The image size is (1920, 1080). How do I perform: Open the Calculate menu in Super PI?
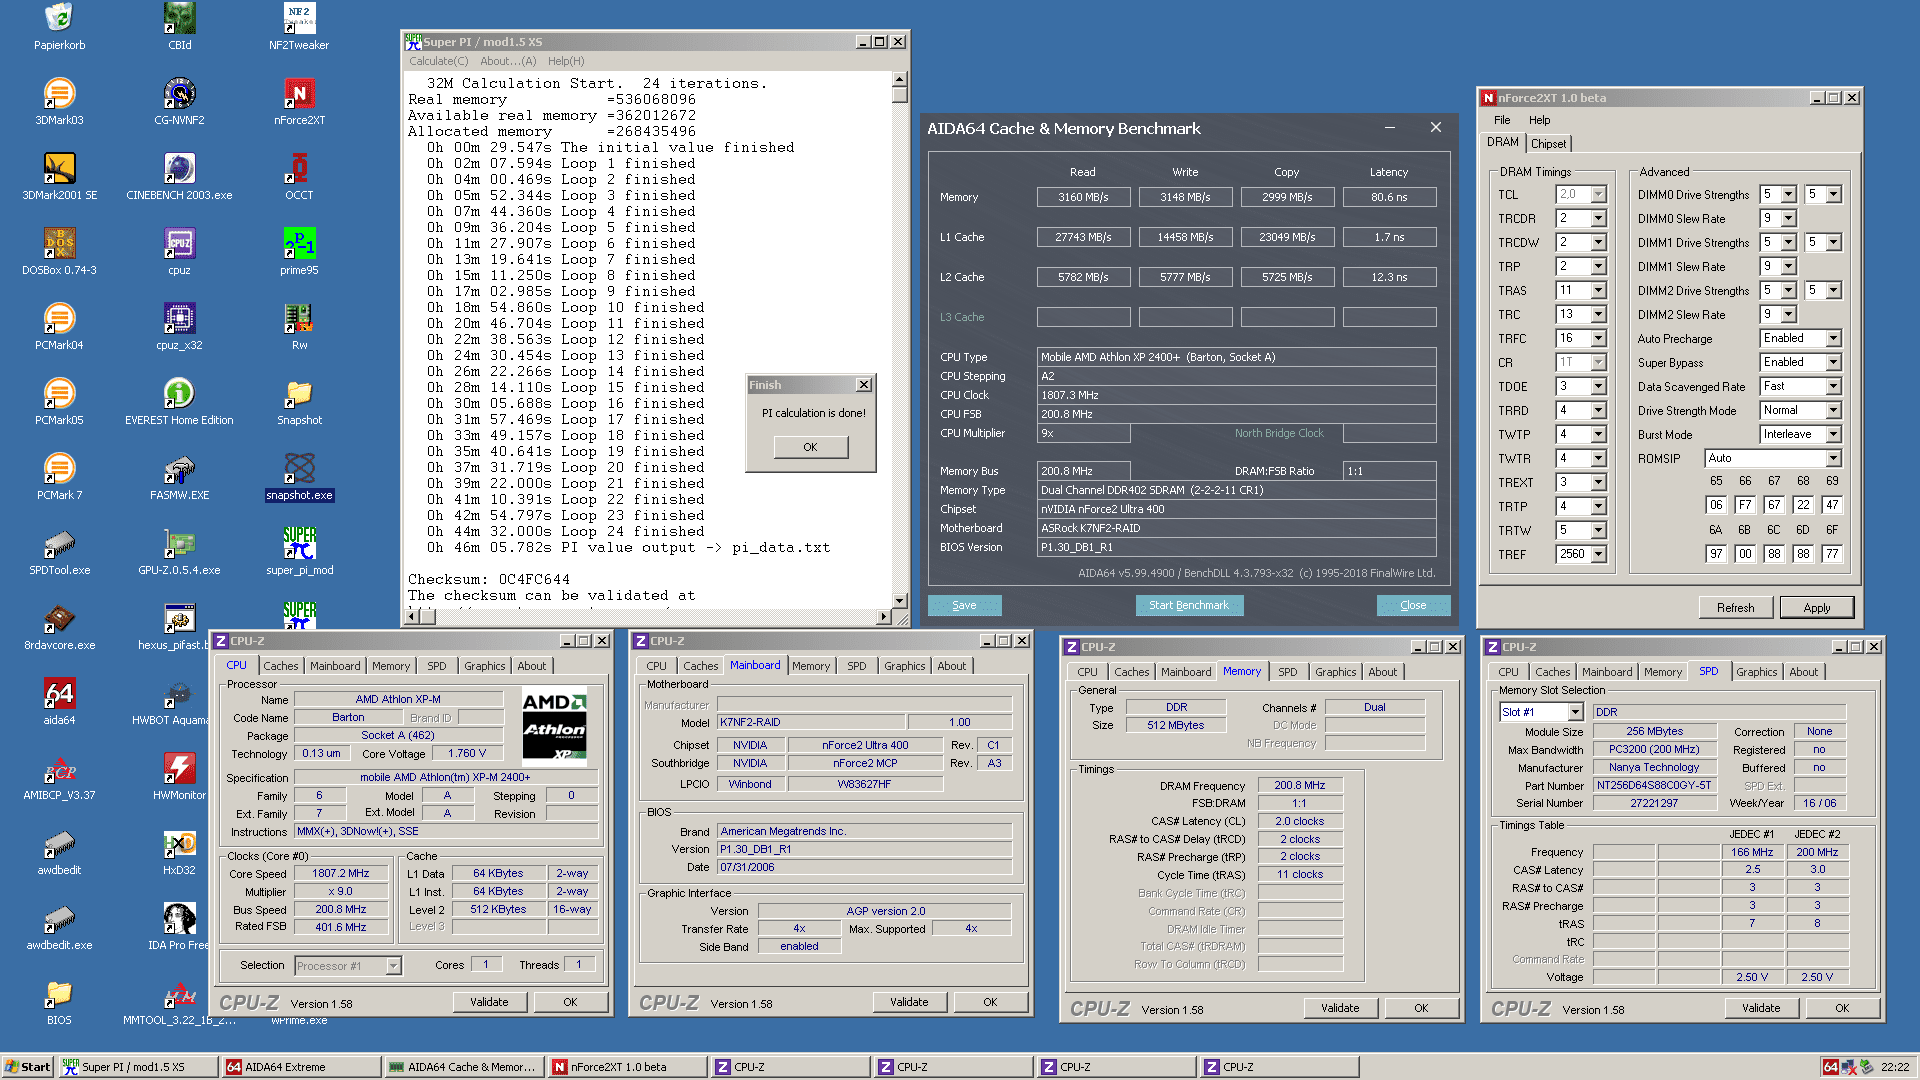point(438,61)
